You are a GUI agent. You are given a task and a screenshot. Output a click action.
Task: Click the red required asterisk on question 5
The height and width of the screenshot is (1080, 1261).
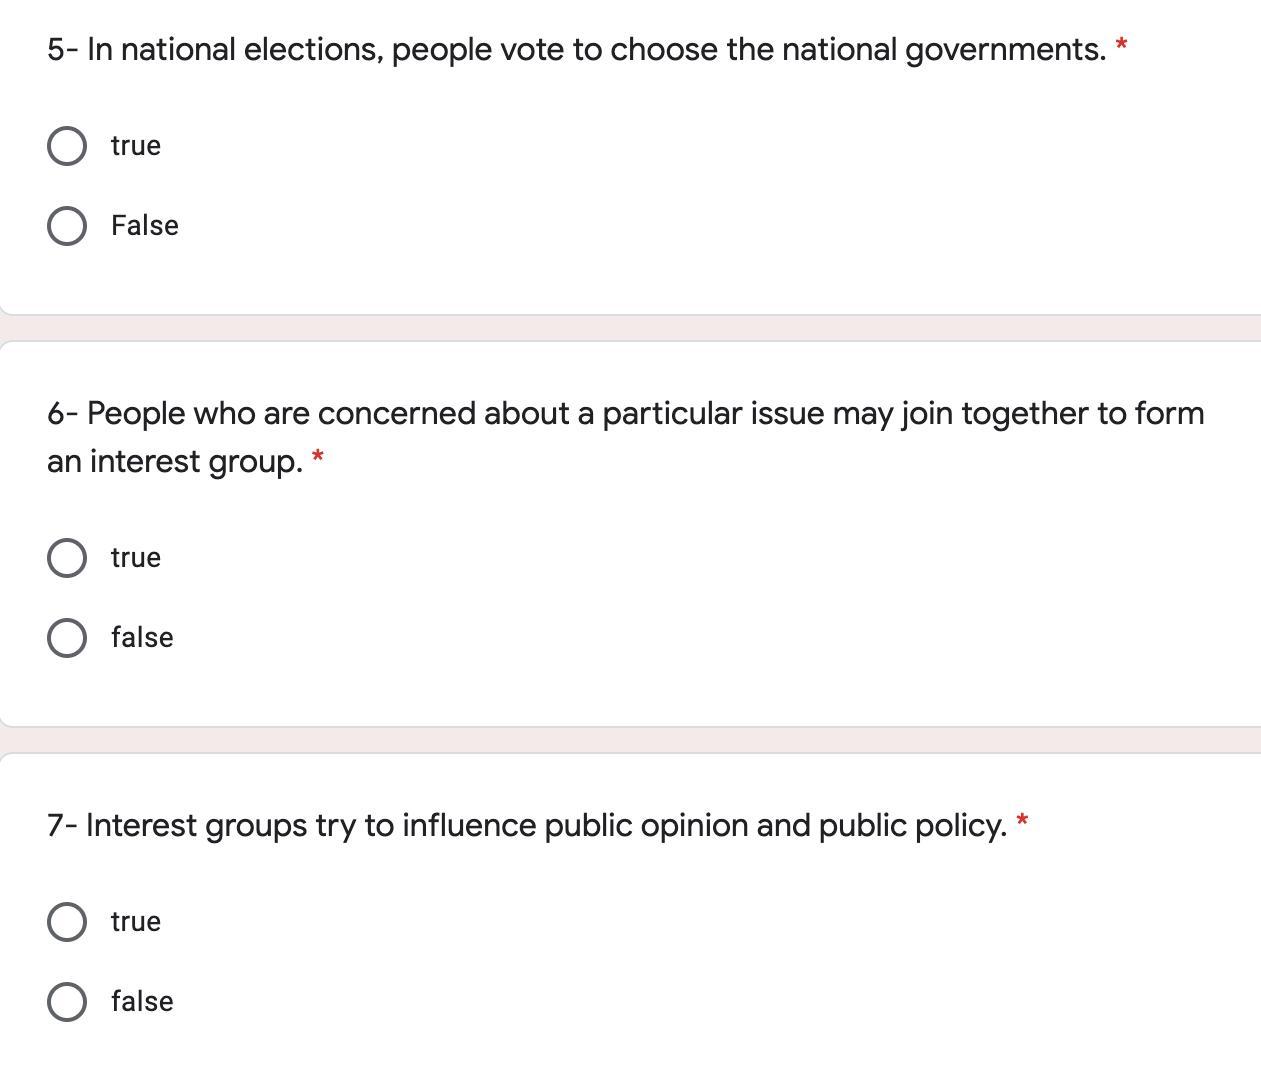[1122, 46]
